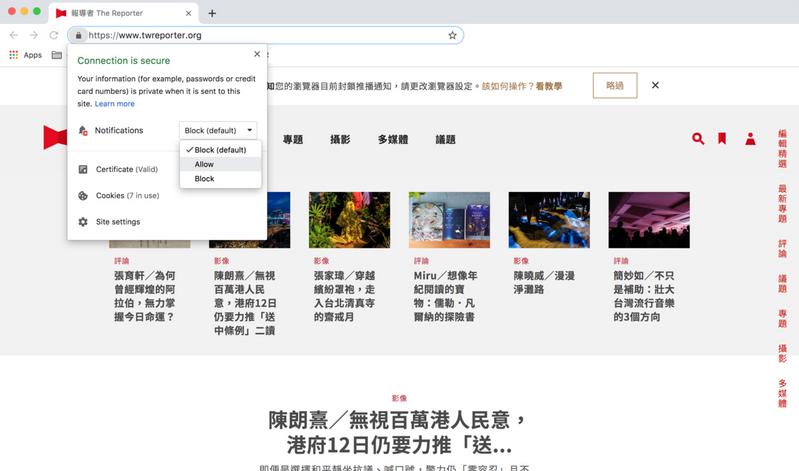Close the The Reporter browser tab
Screen dimensions: 799x471
click(x=189, y=13)
